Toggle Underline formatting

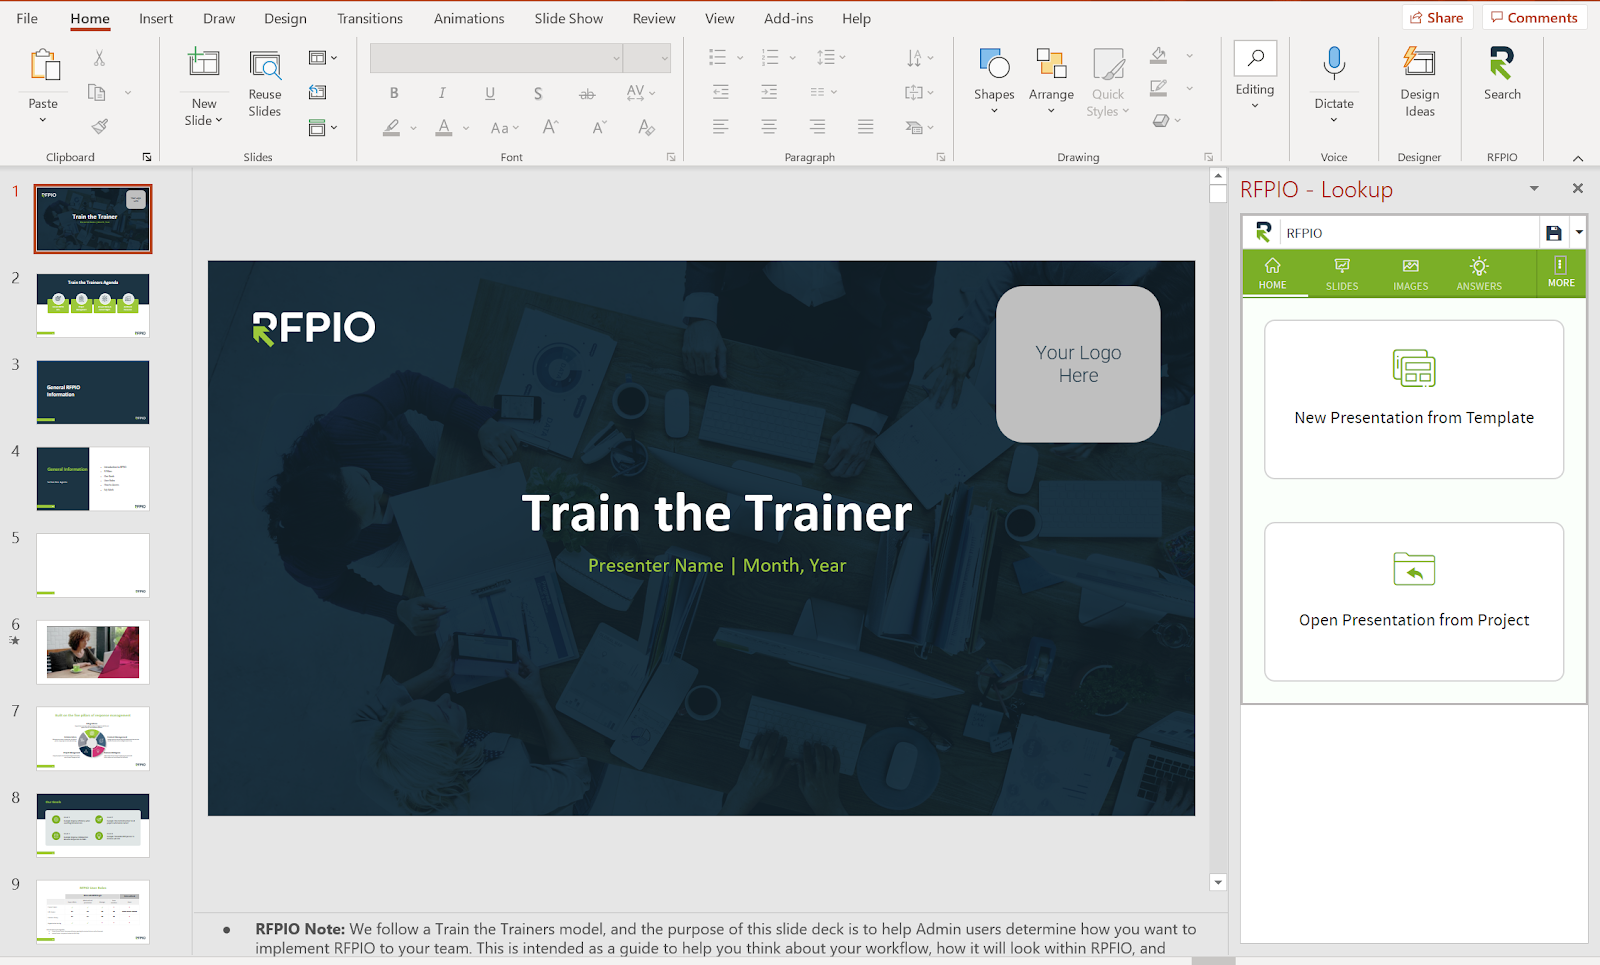click(x=490, y=93)
